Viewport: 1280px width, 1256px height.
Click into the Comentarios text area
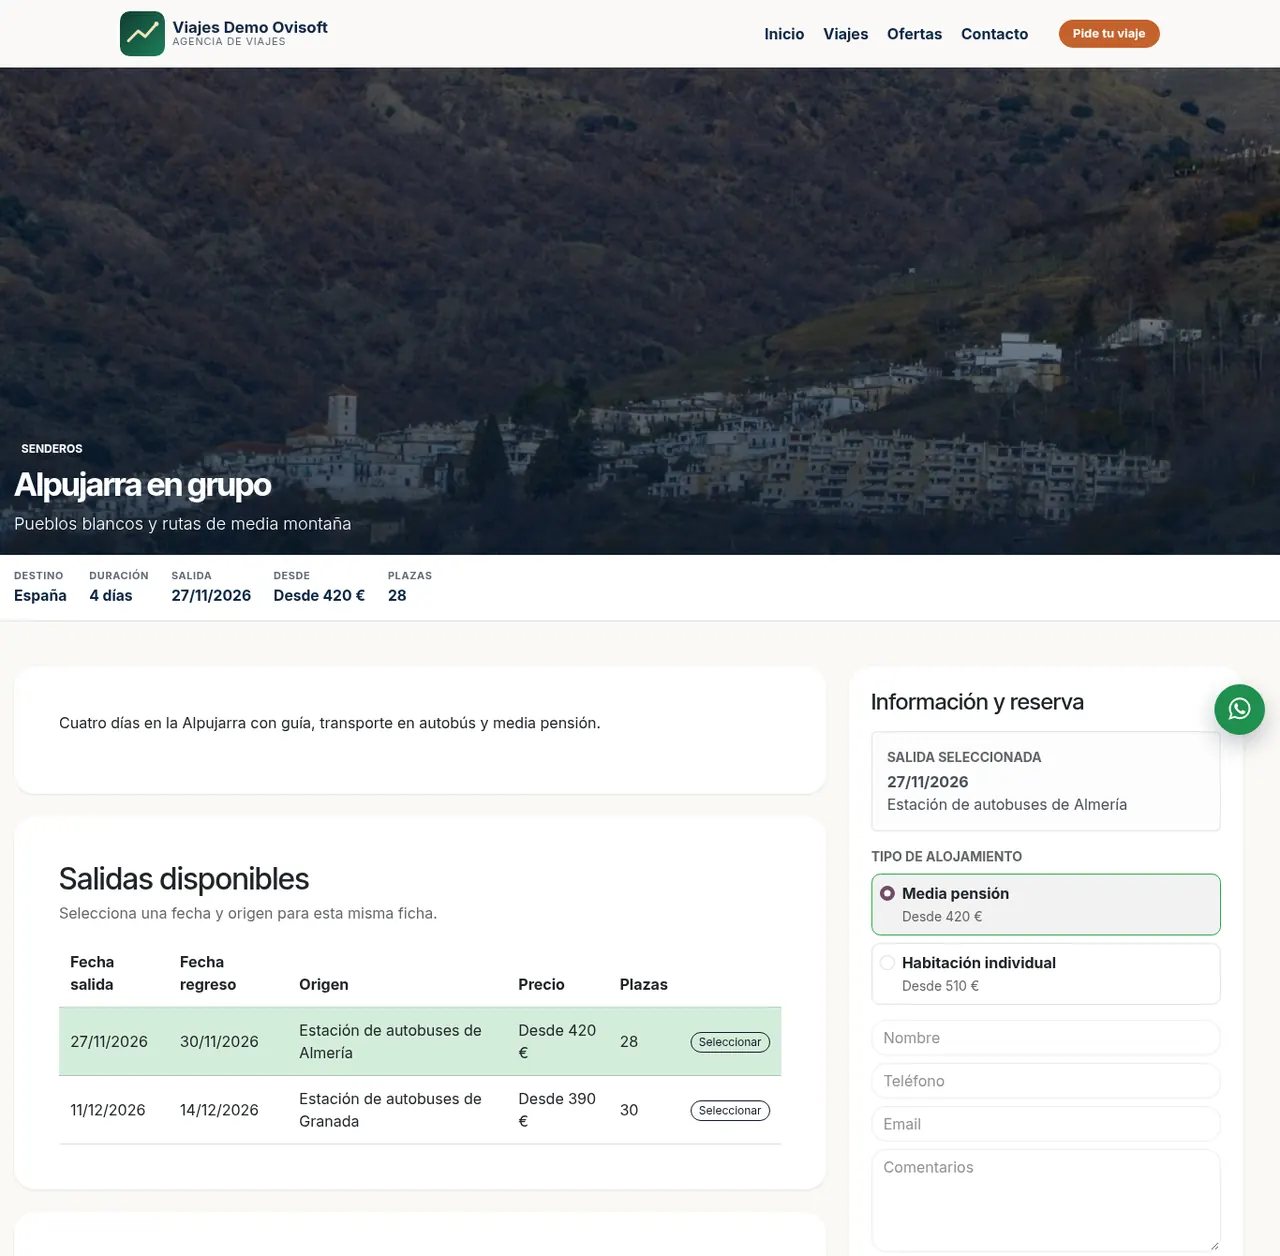point(1046,1200)
